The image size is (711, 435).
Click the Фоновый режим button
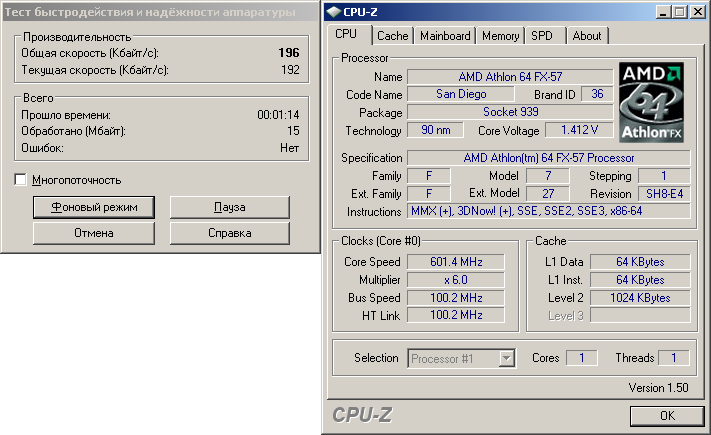94,207
